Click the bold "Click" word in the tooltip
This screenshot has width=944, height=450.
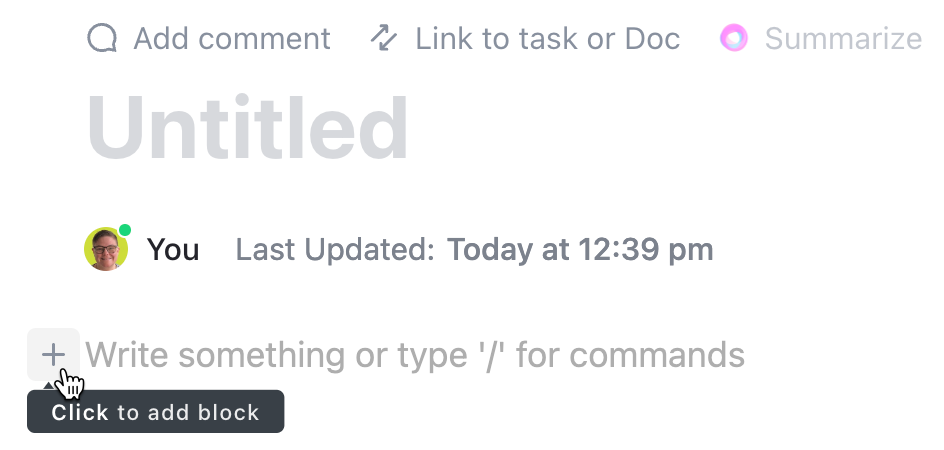(80, 412)
